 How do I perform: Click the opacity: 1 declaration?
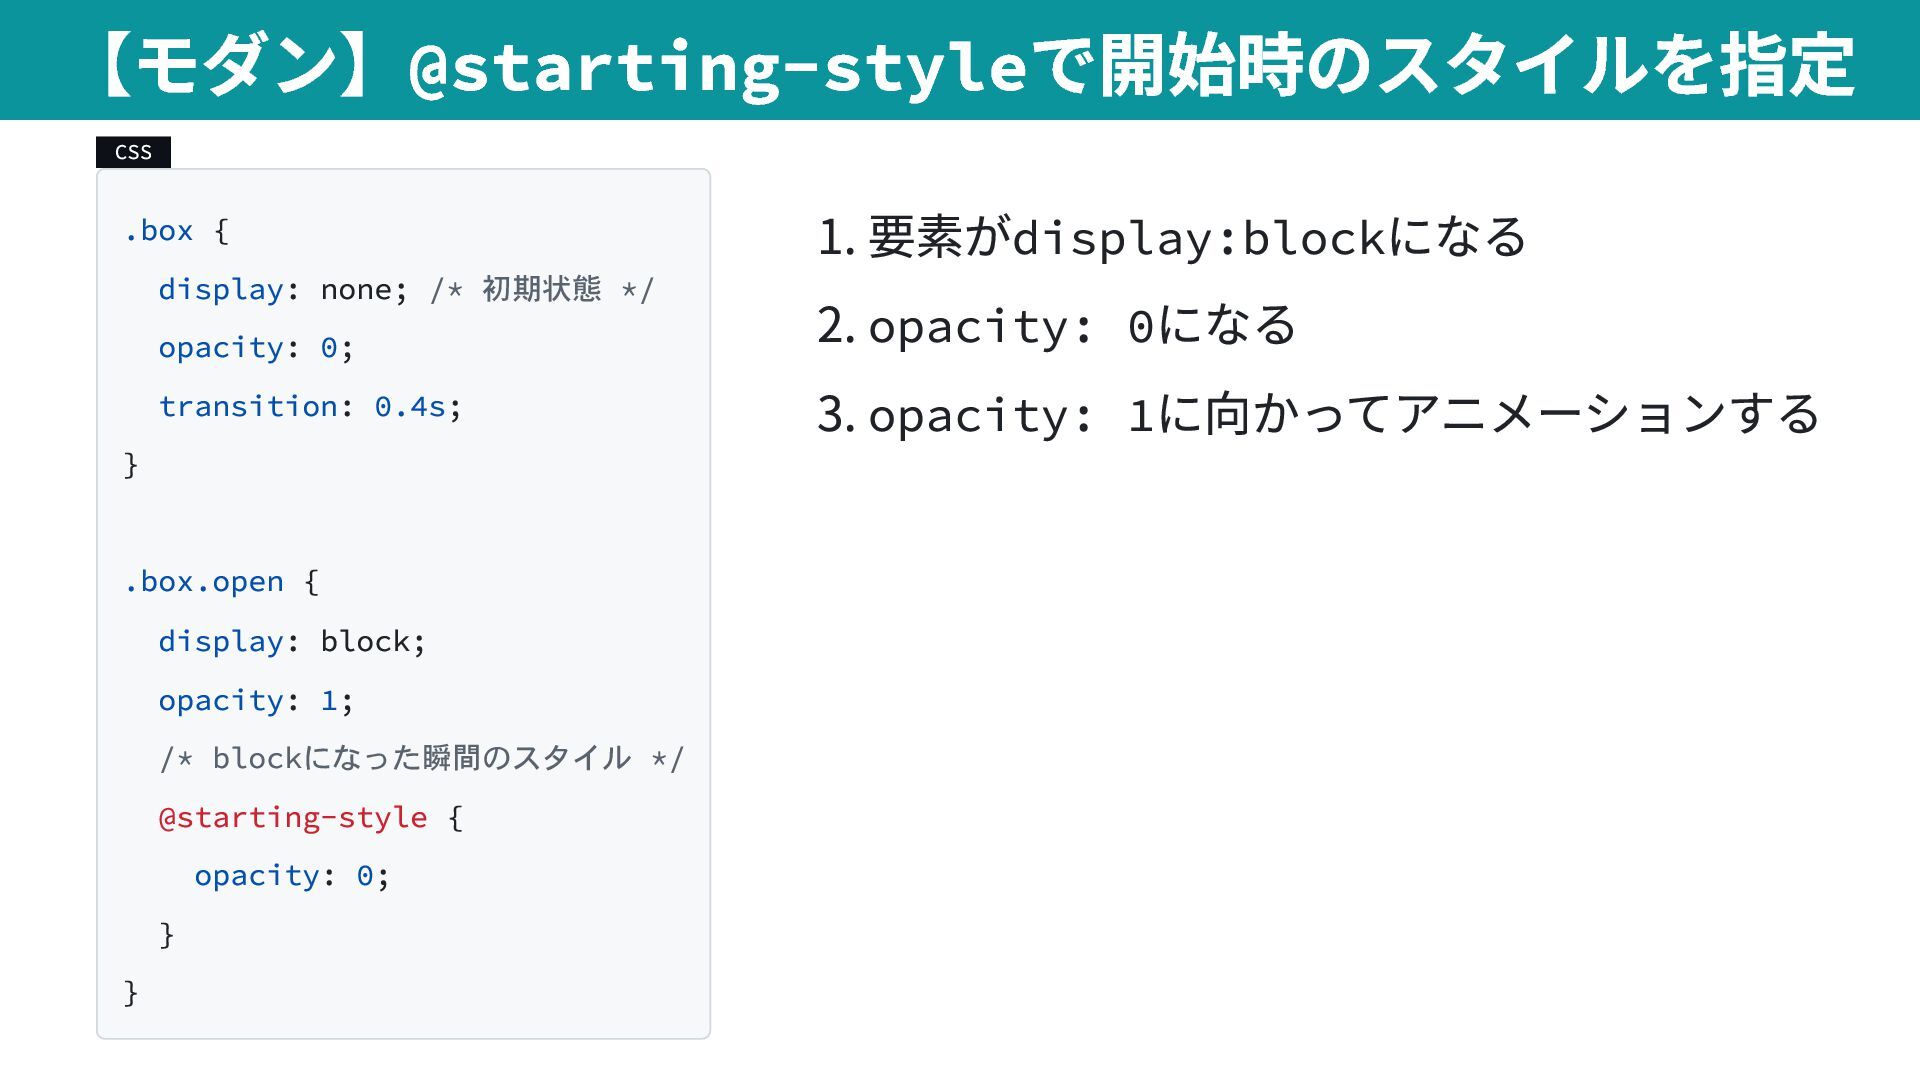(x=255, y=700)
